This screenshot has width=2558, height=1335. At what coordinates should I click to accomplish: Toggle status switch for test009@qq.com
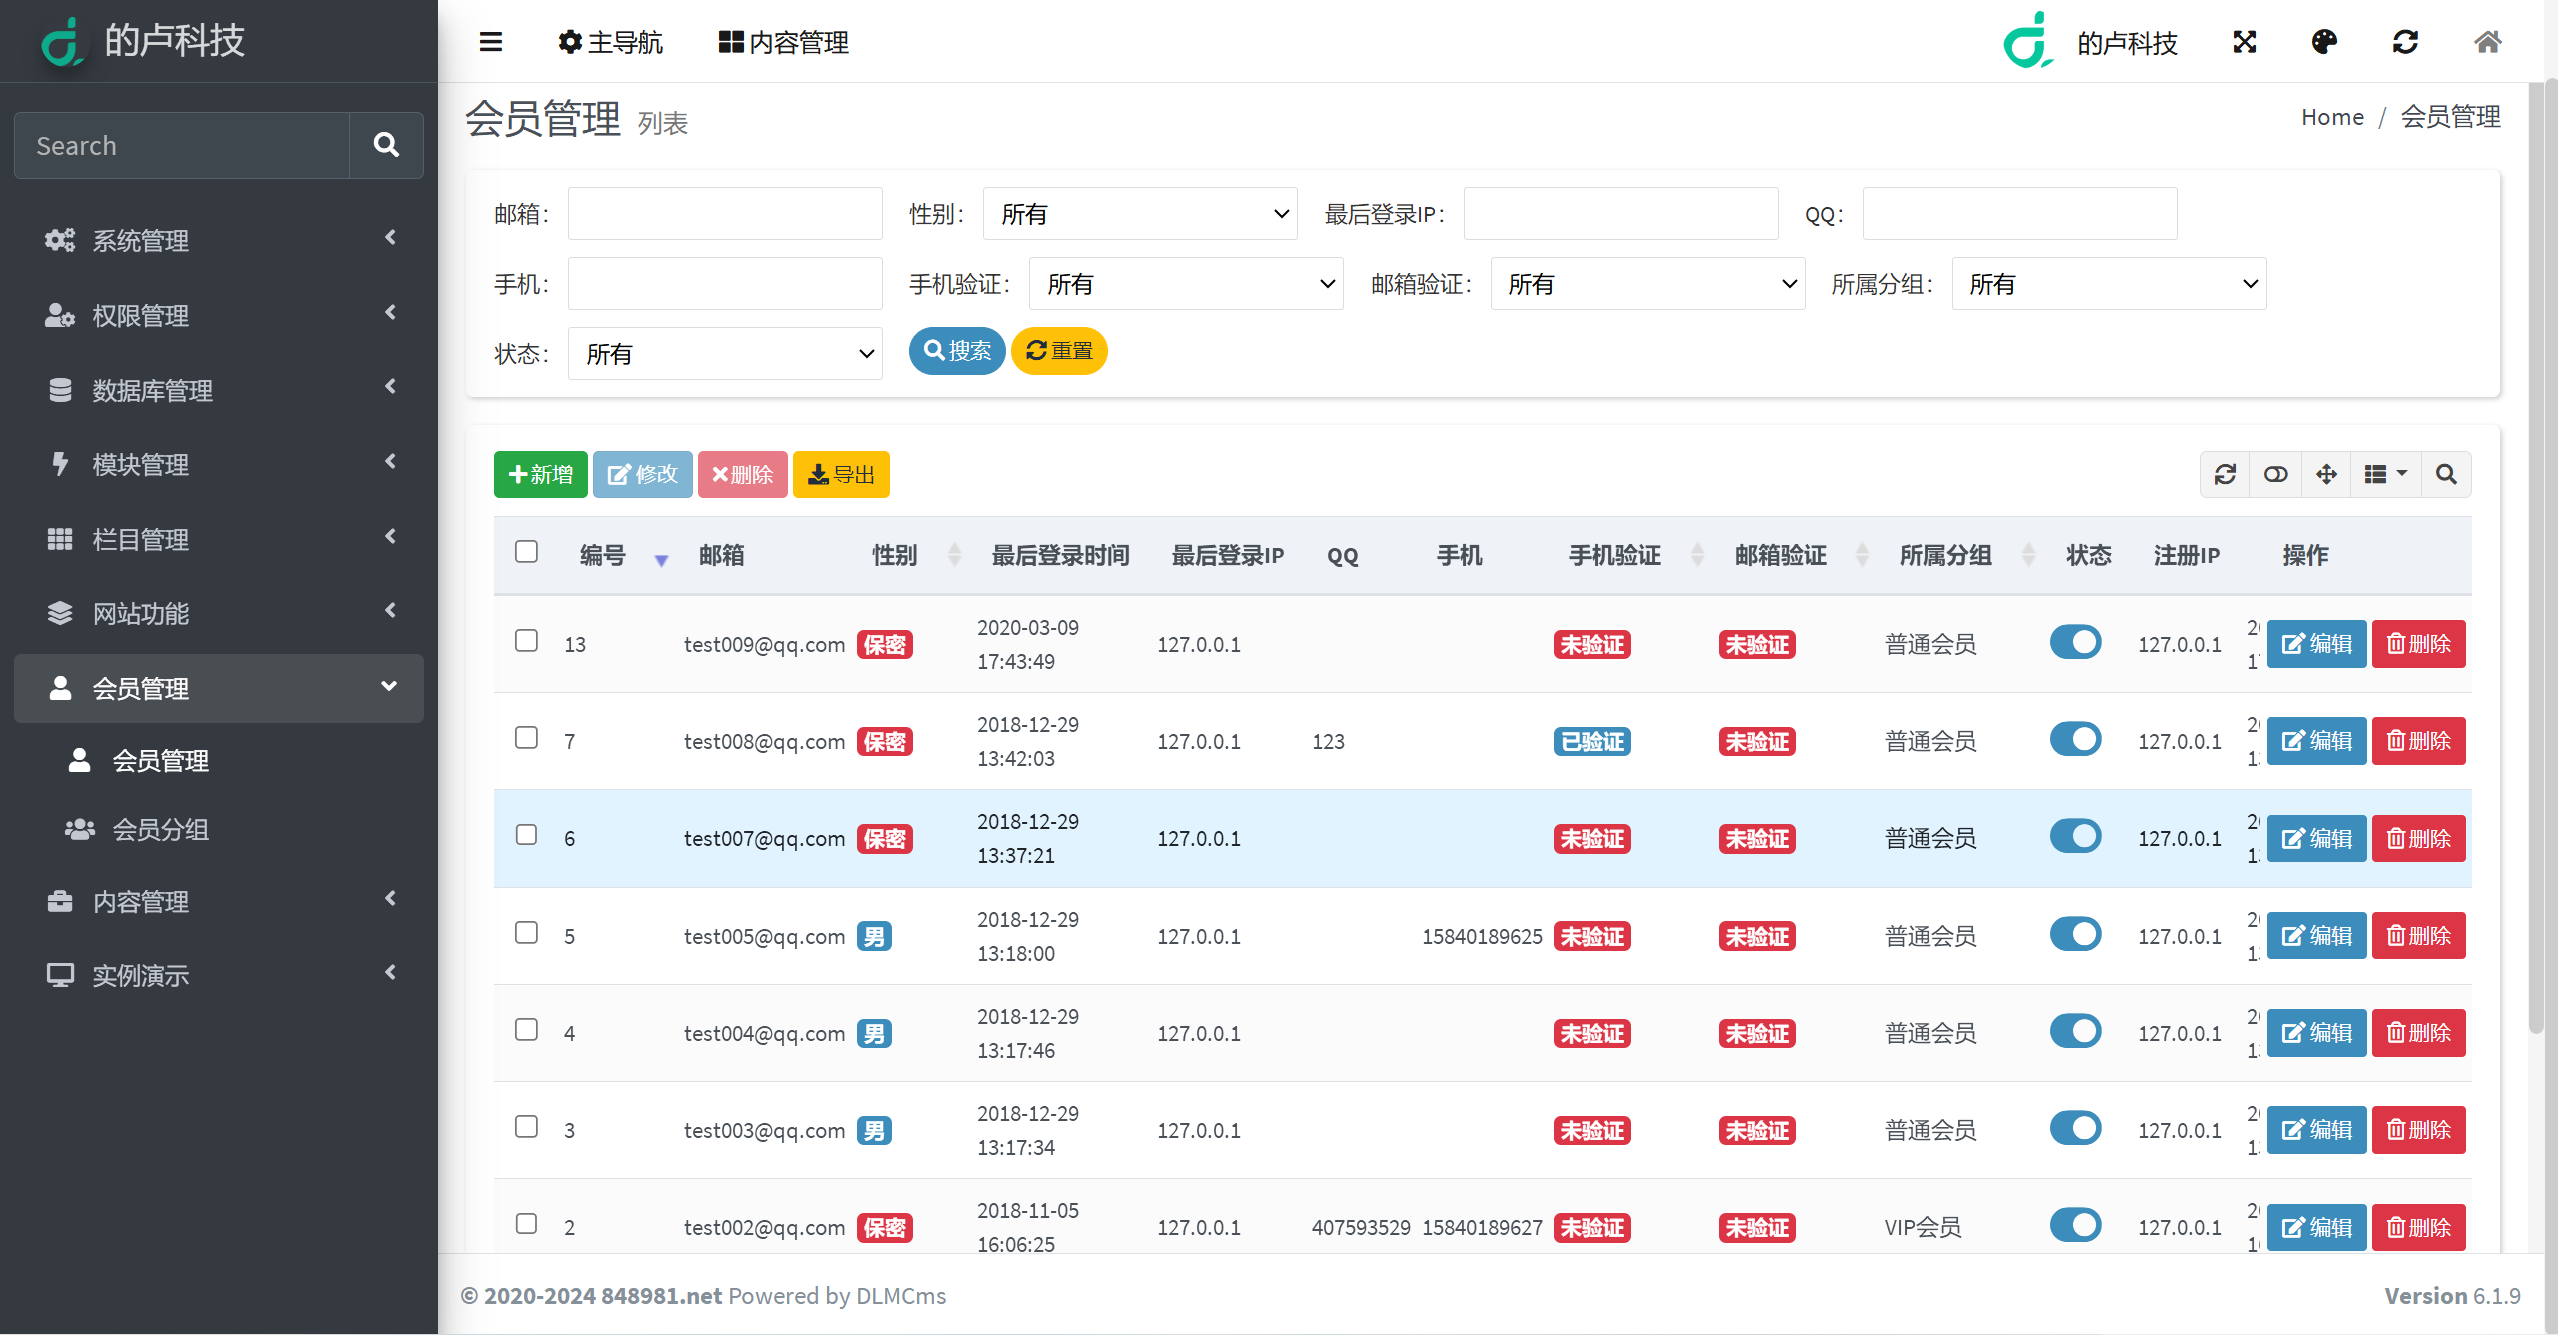point(2075,642)
